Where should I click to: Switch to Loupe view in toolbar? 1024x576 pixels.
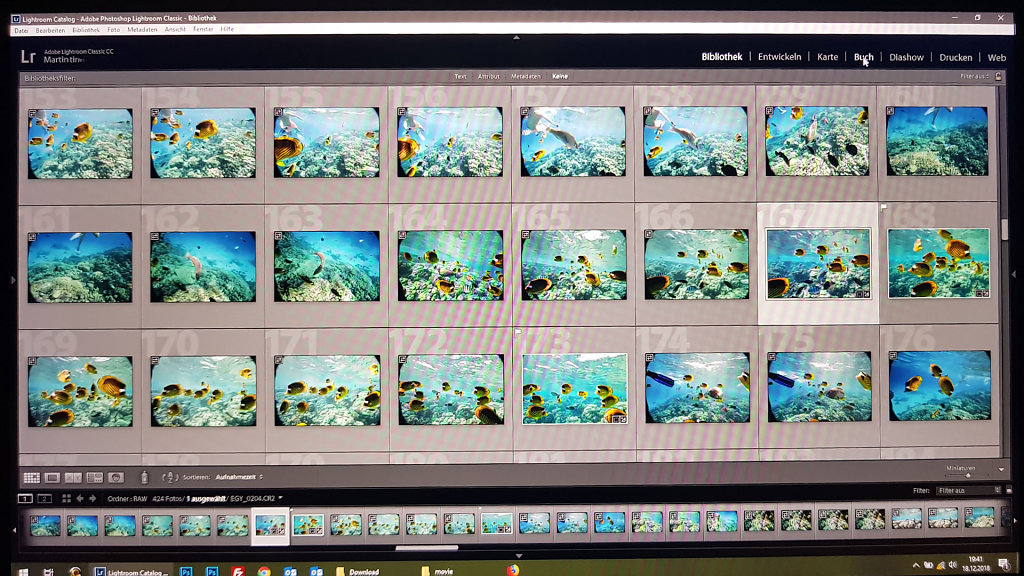click(53, 478)
